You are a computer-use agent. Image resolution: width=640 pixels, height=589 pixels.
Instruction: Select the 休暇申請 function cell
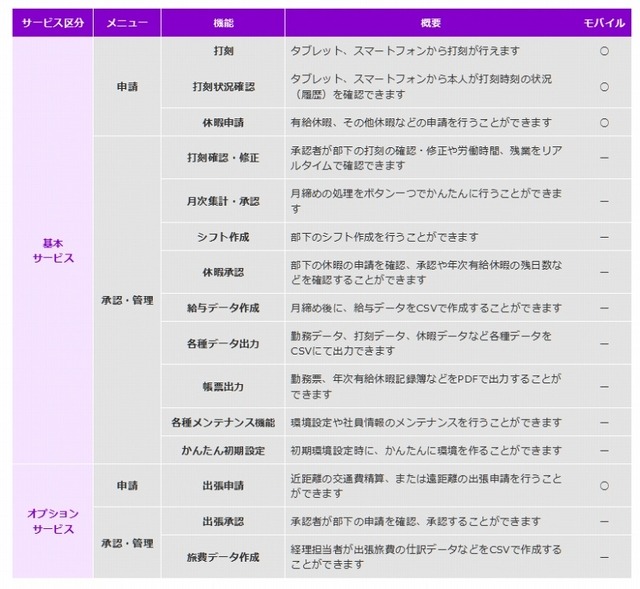223,122
